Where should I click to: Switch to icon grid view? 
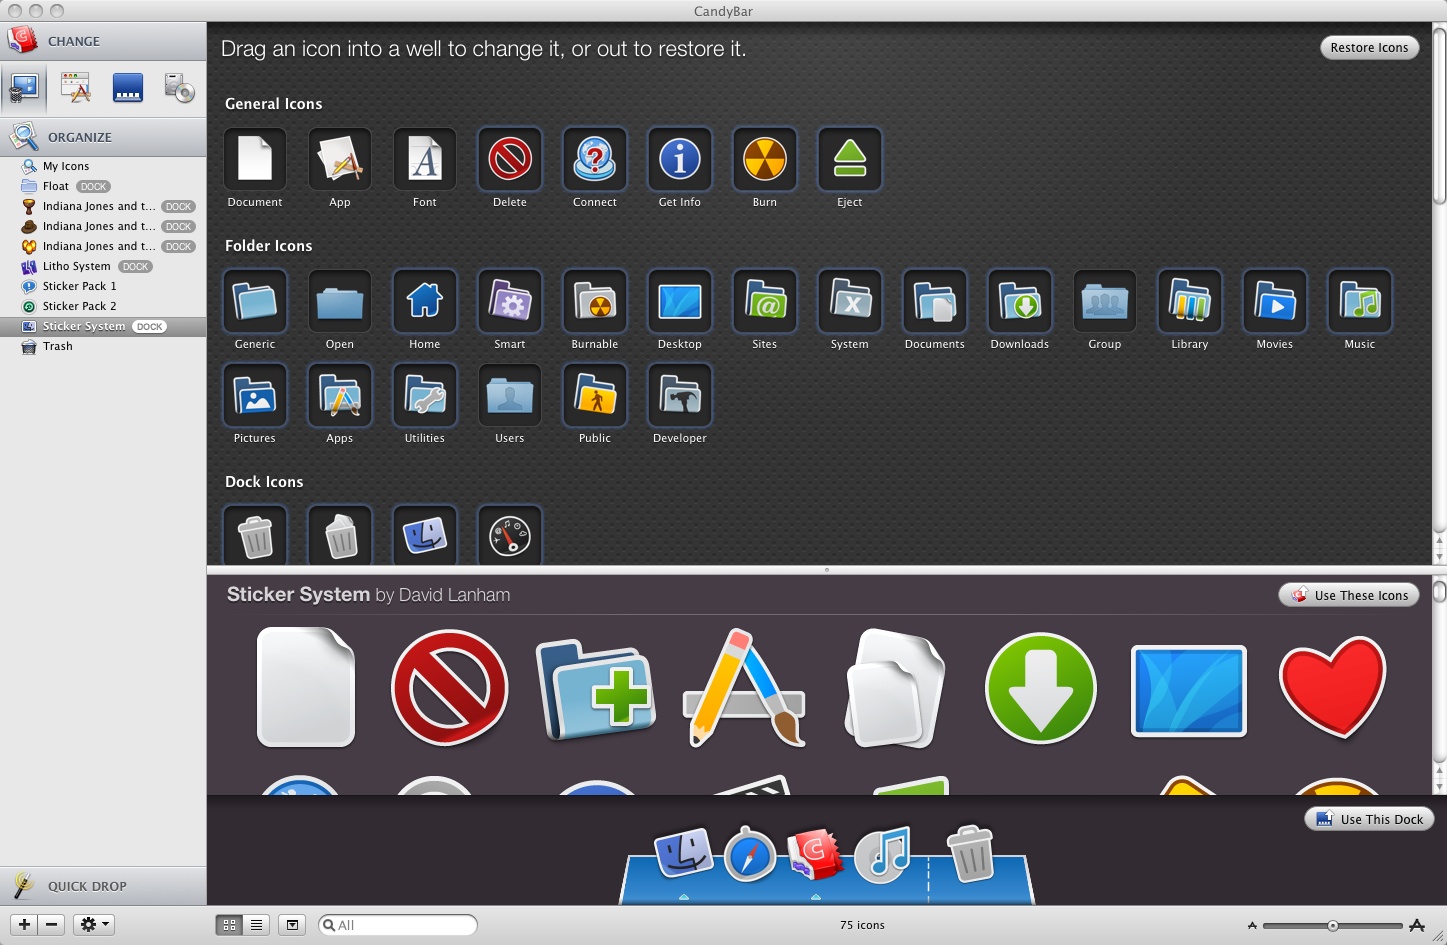[x=229, y=925]
